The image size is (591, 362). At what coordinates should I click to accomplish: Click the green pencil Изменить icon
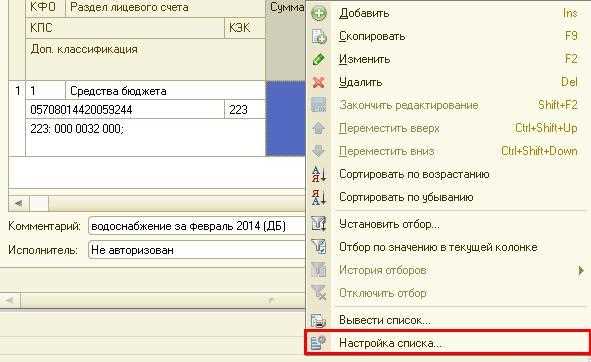pyautogui.click(x=319, y=59)
